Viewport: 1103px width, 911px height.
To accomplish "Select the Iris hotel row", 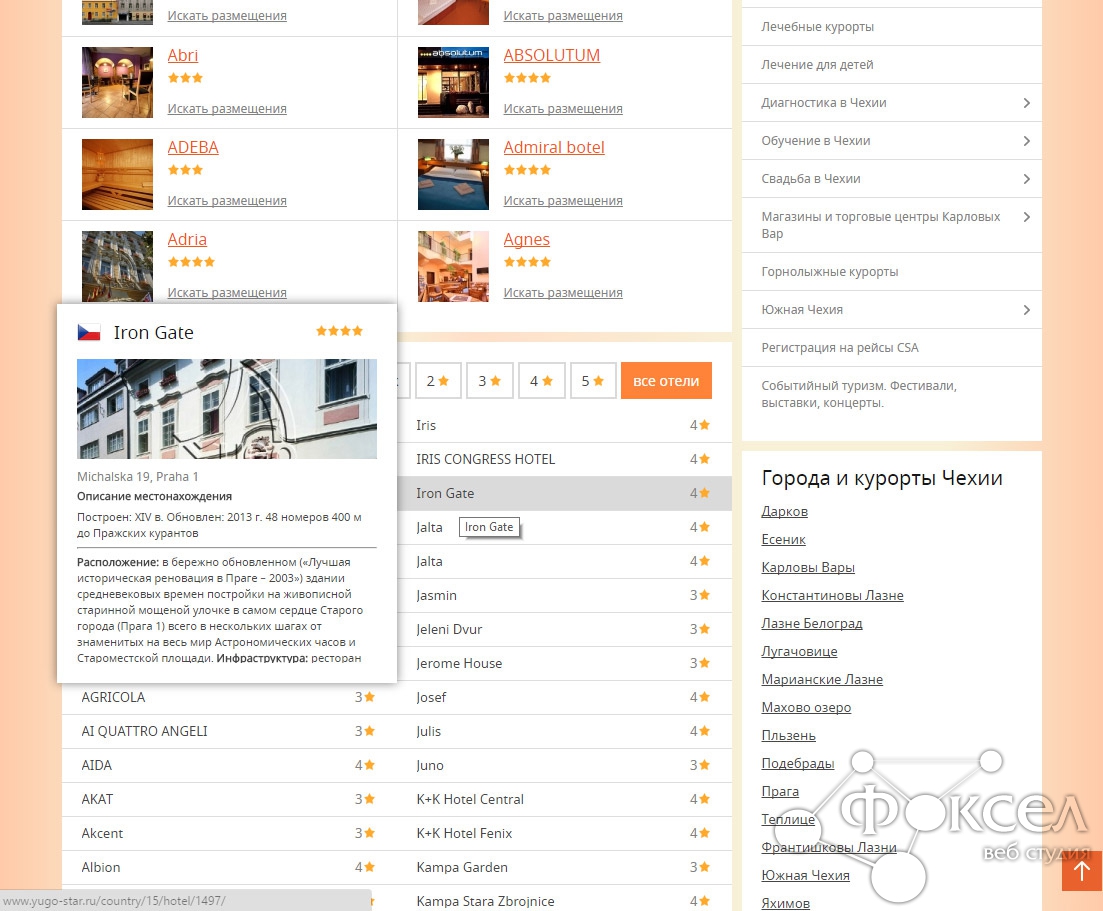I will click(x=564, y=426).
